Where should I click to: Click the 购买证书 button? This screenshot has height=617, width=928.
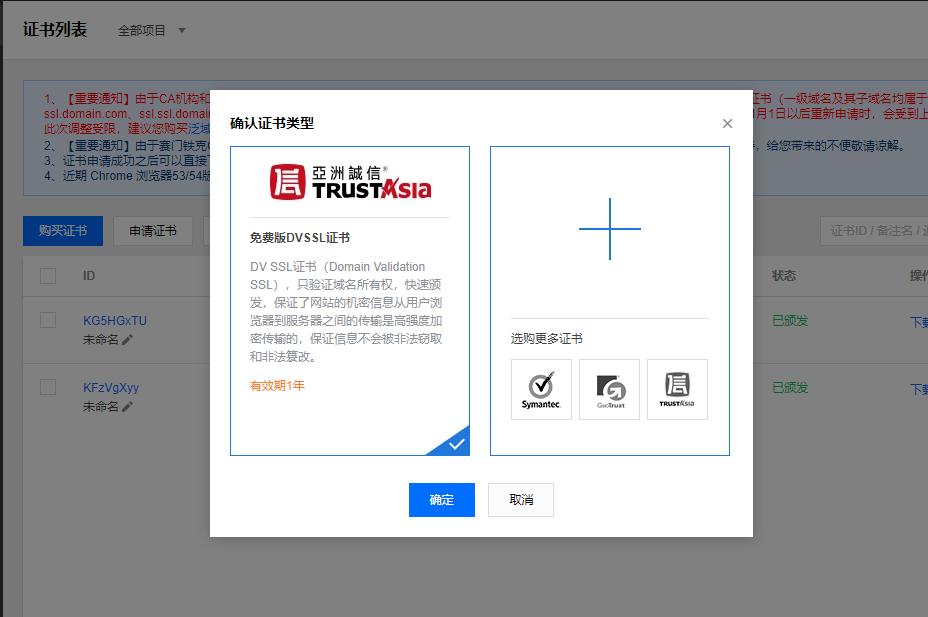pos(63,231)
